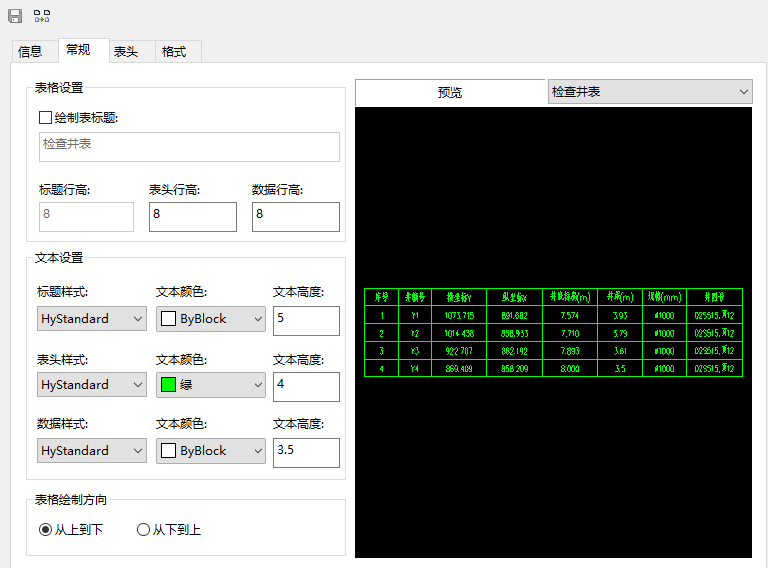
Task: Open the 标题样式 HyStandard dropdown
Action: [92, 319]
